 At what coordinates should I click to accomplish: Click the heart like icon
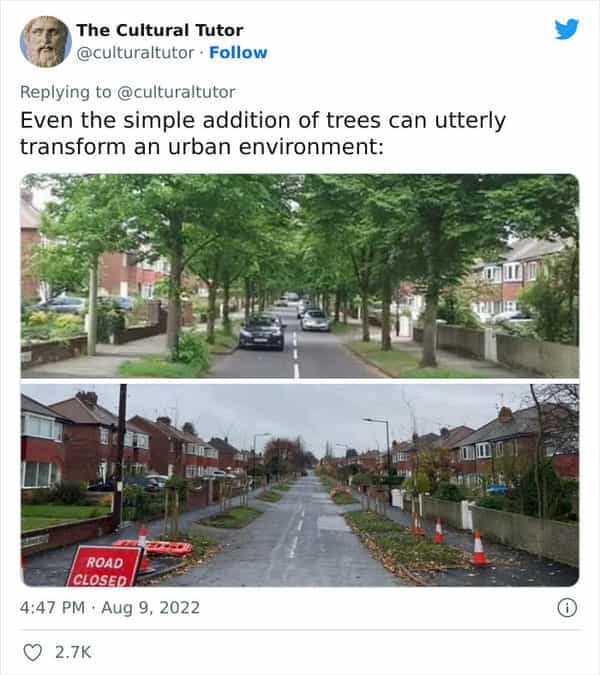pos(32,652)
